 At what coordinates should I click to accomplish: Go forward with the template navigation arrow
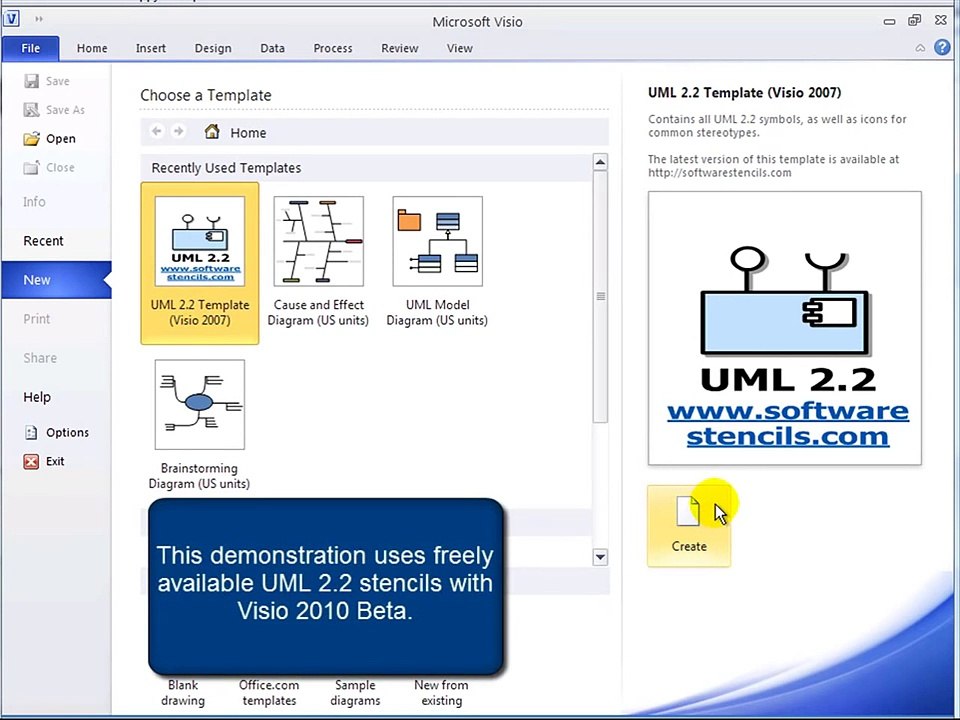178,131
